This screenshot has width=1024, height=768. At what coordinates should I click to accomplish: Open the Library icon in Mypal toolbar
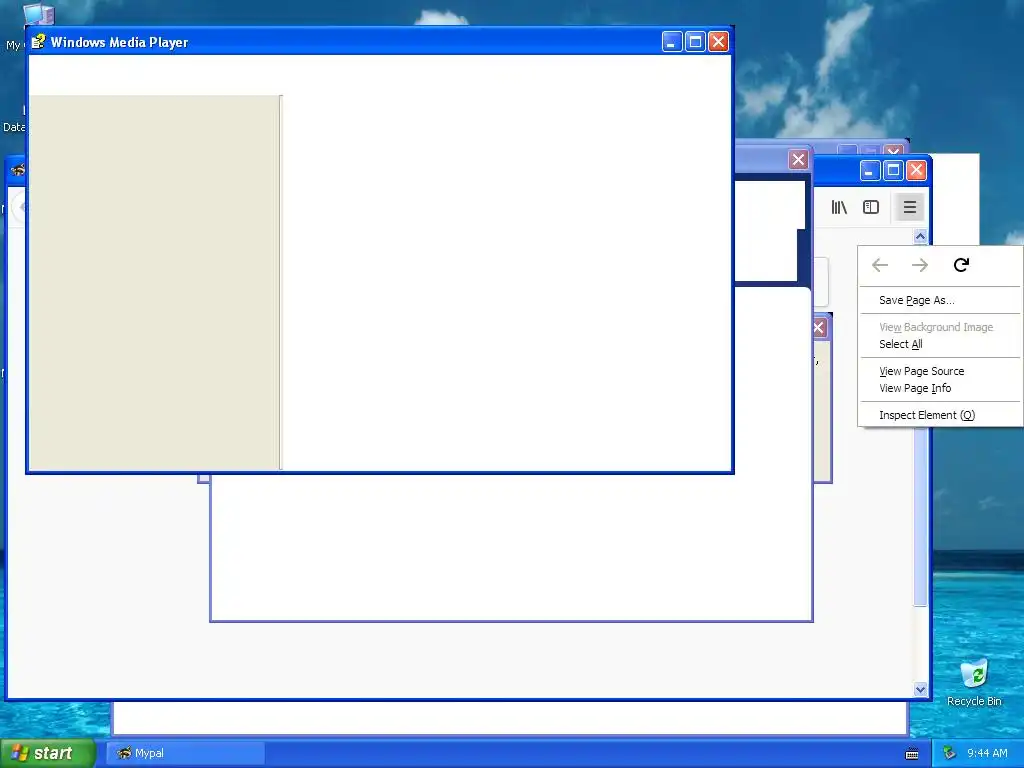click(839, 208)
